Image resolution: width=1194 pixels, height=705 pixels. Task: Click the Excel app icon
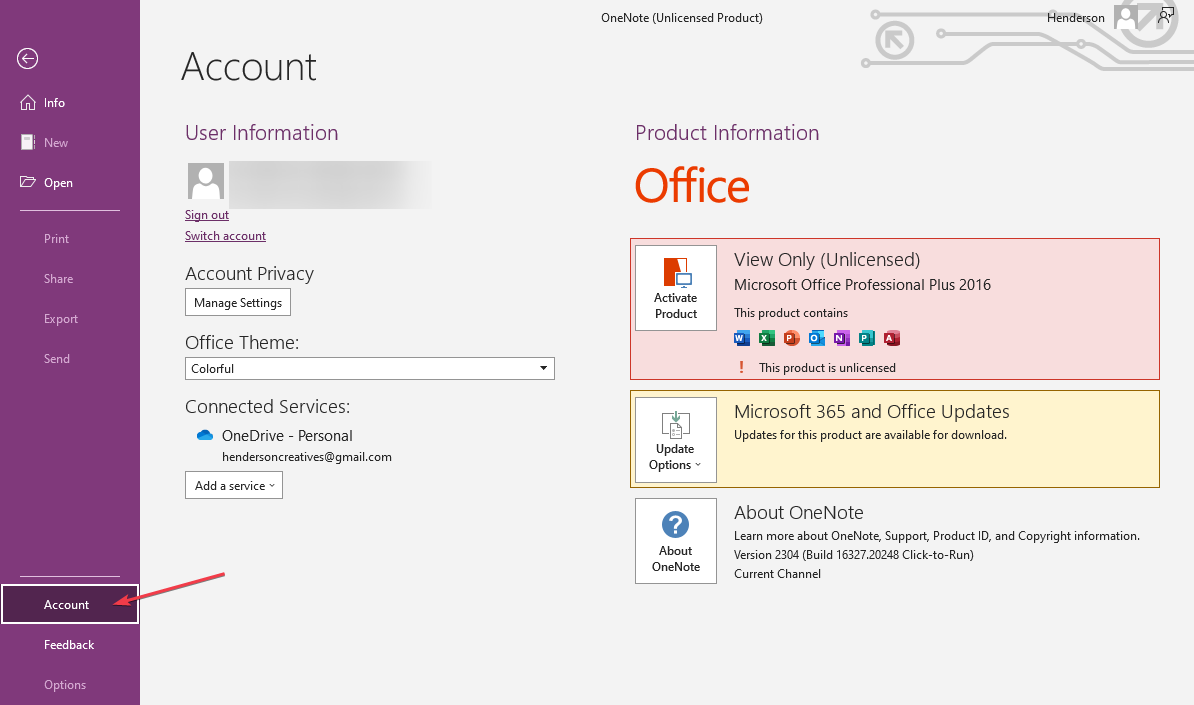[x=767, y=338]
